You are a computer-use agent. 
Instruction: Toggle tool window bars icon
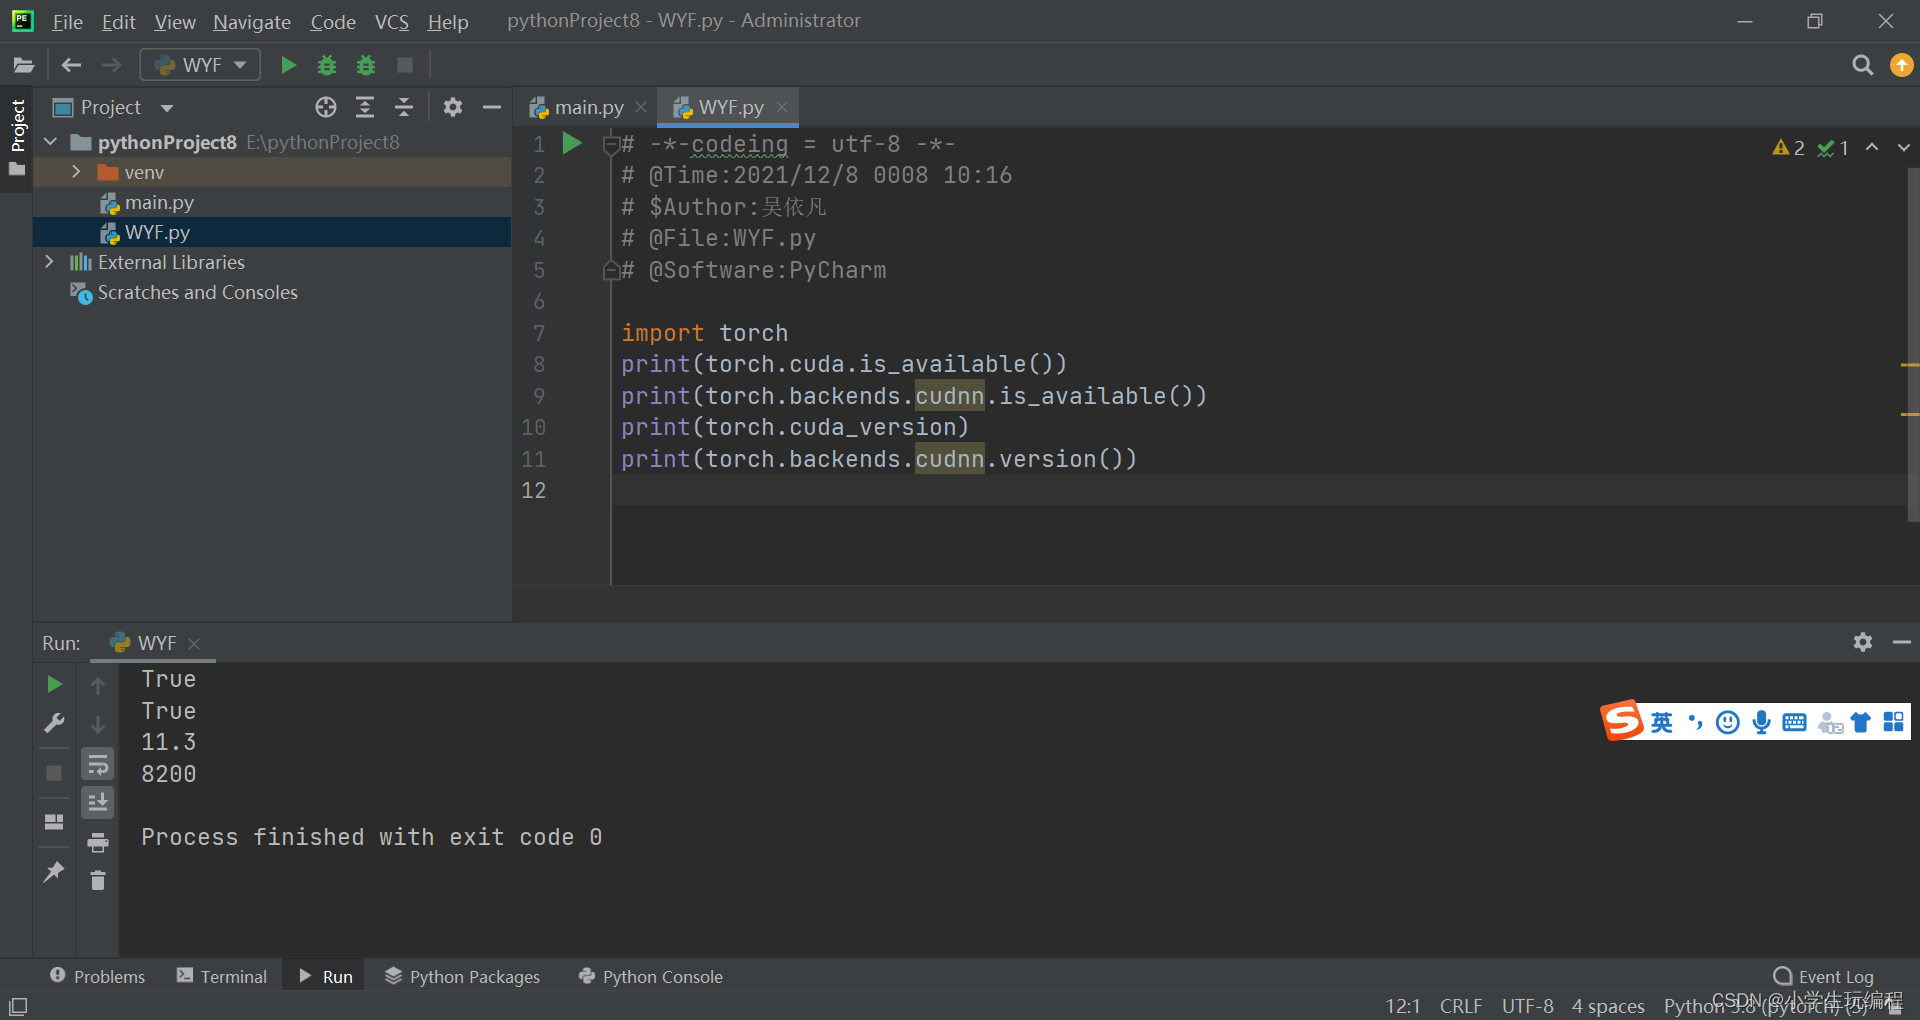coord(18,1006)
